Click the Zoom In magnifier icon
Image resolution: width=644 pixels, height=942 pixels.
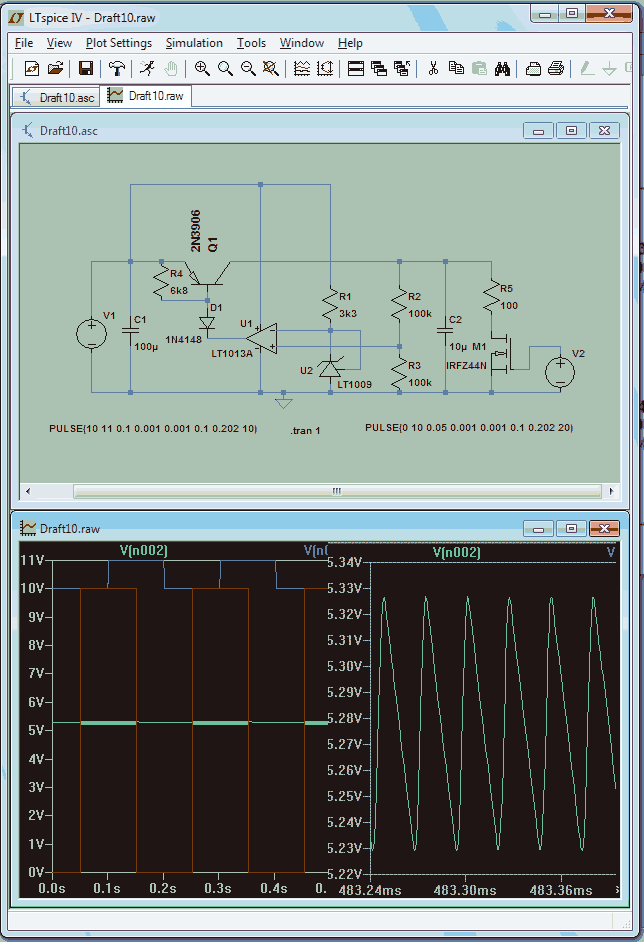202,68
